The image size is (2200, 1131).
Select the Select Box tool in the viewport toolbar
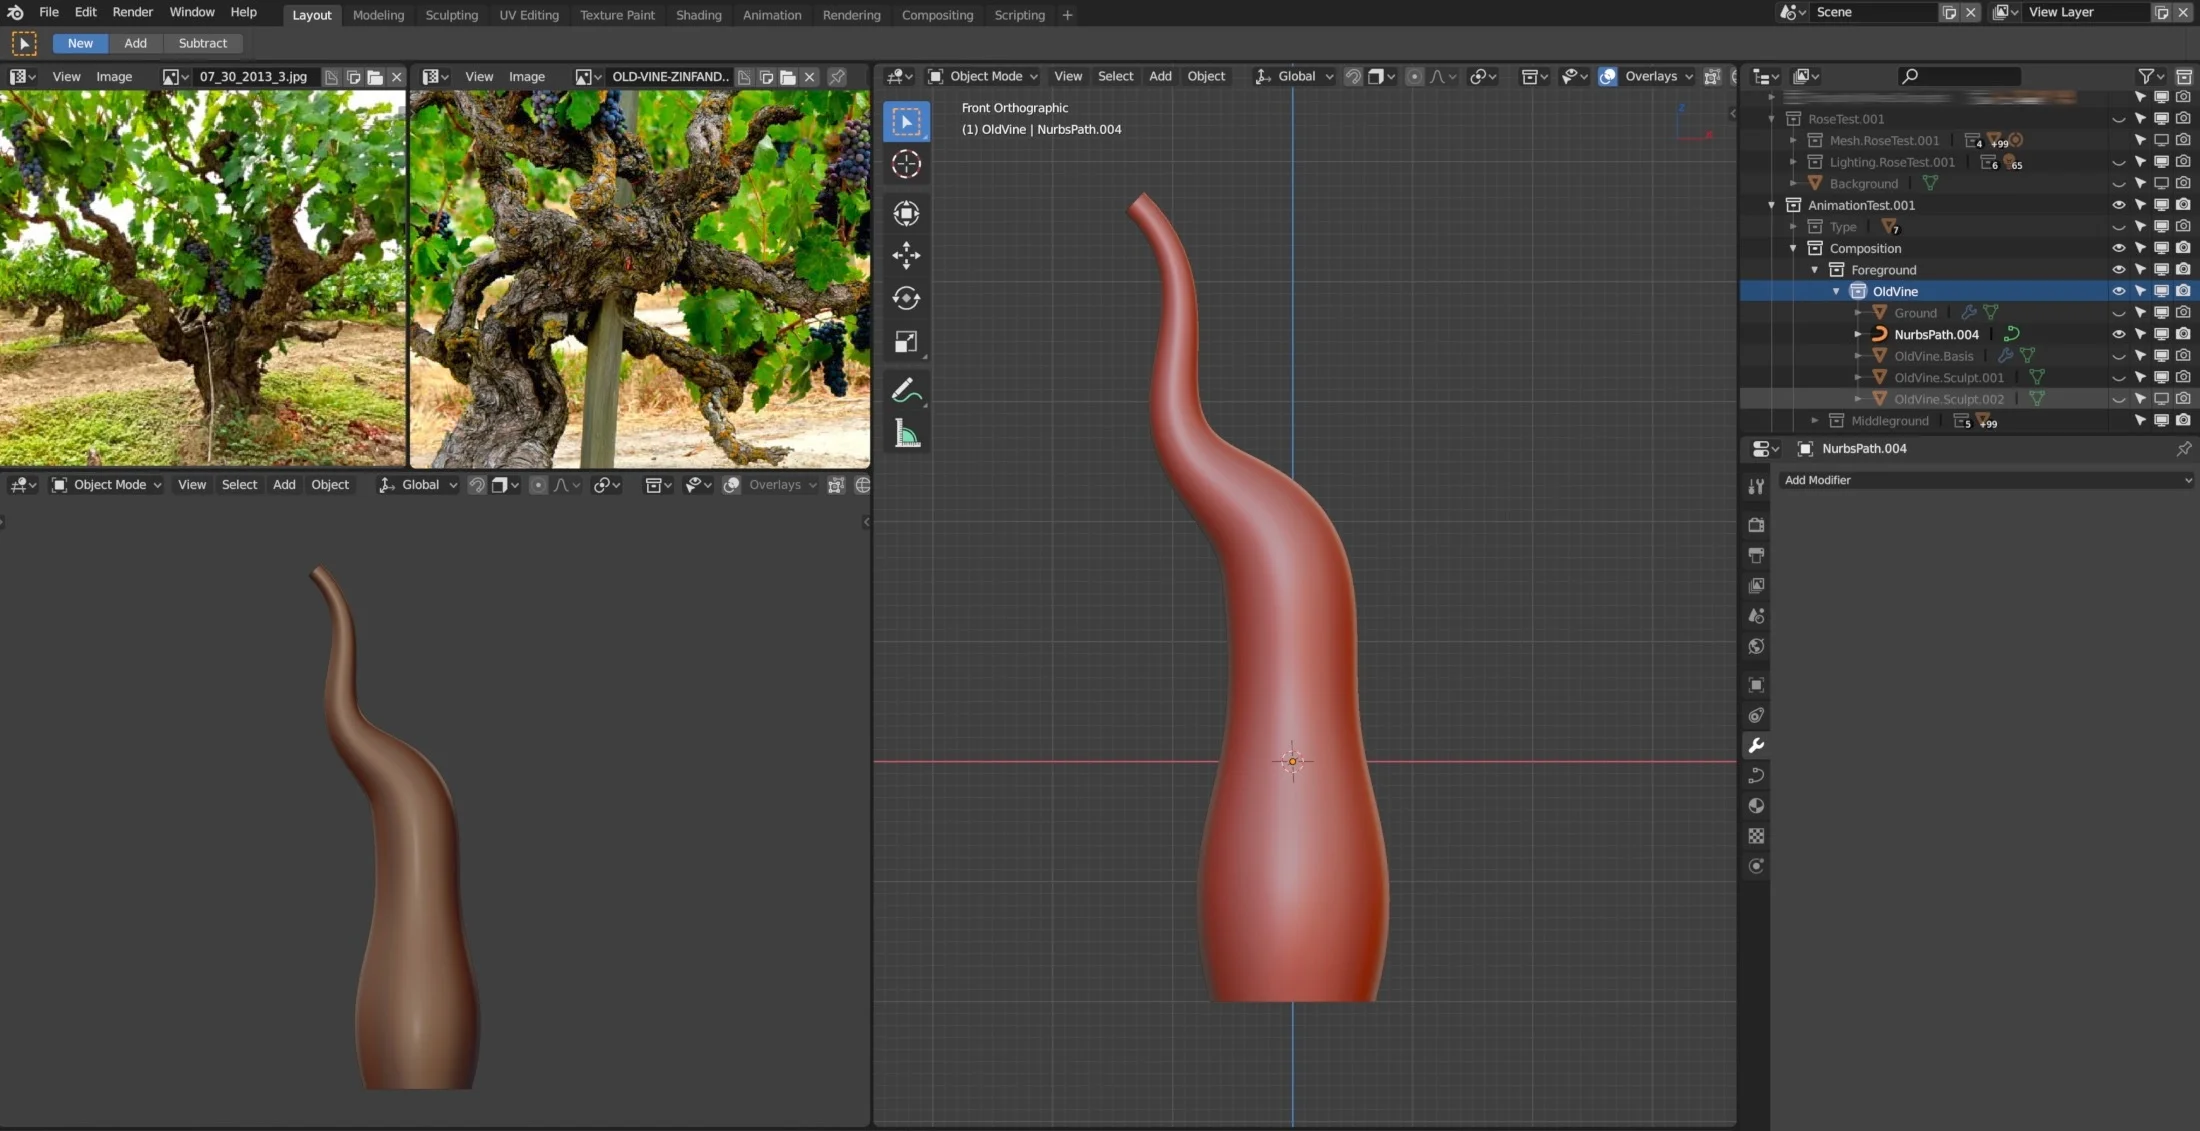click(906, 122)
